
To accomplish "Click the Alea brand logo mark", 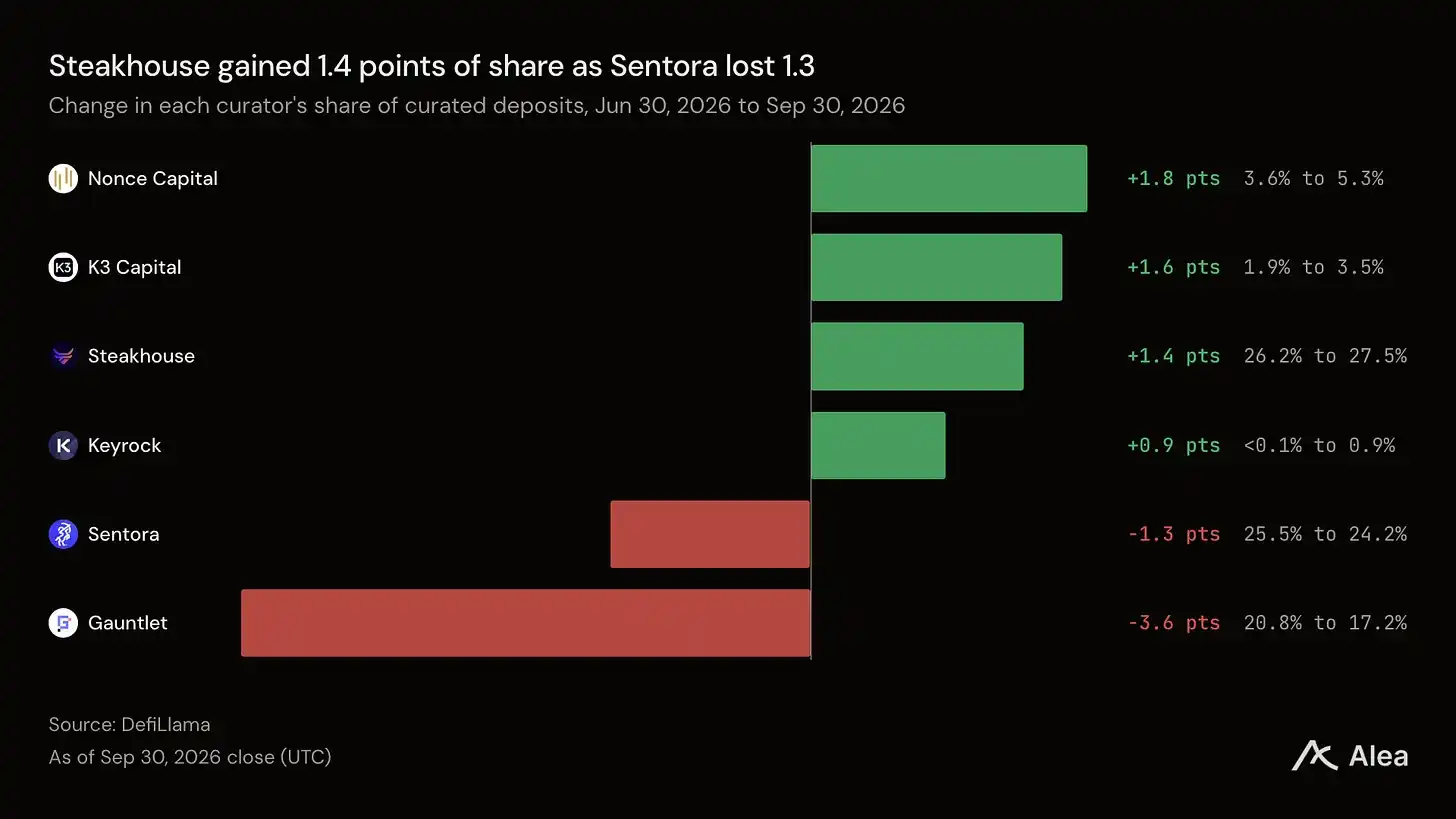I will coord(1314,755).
